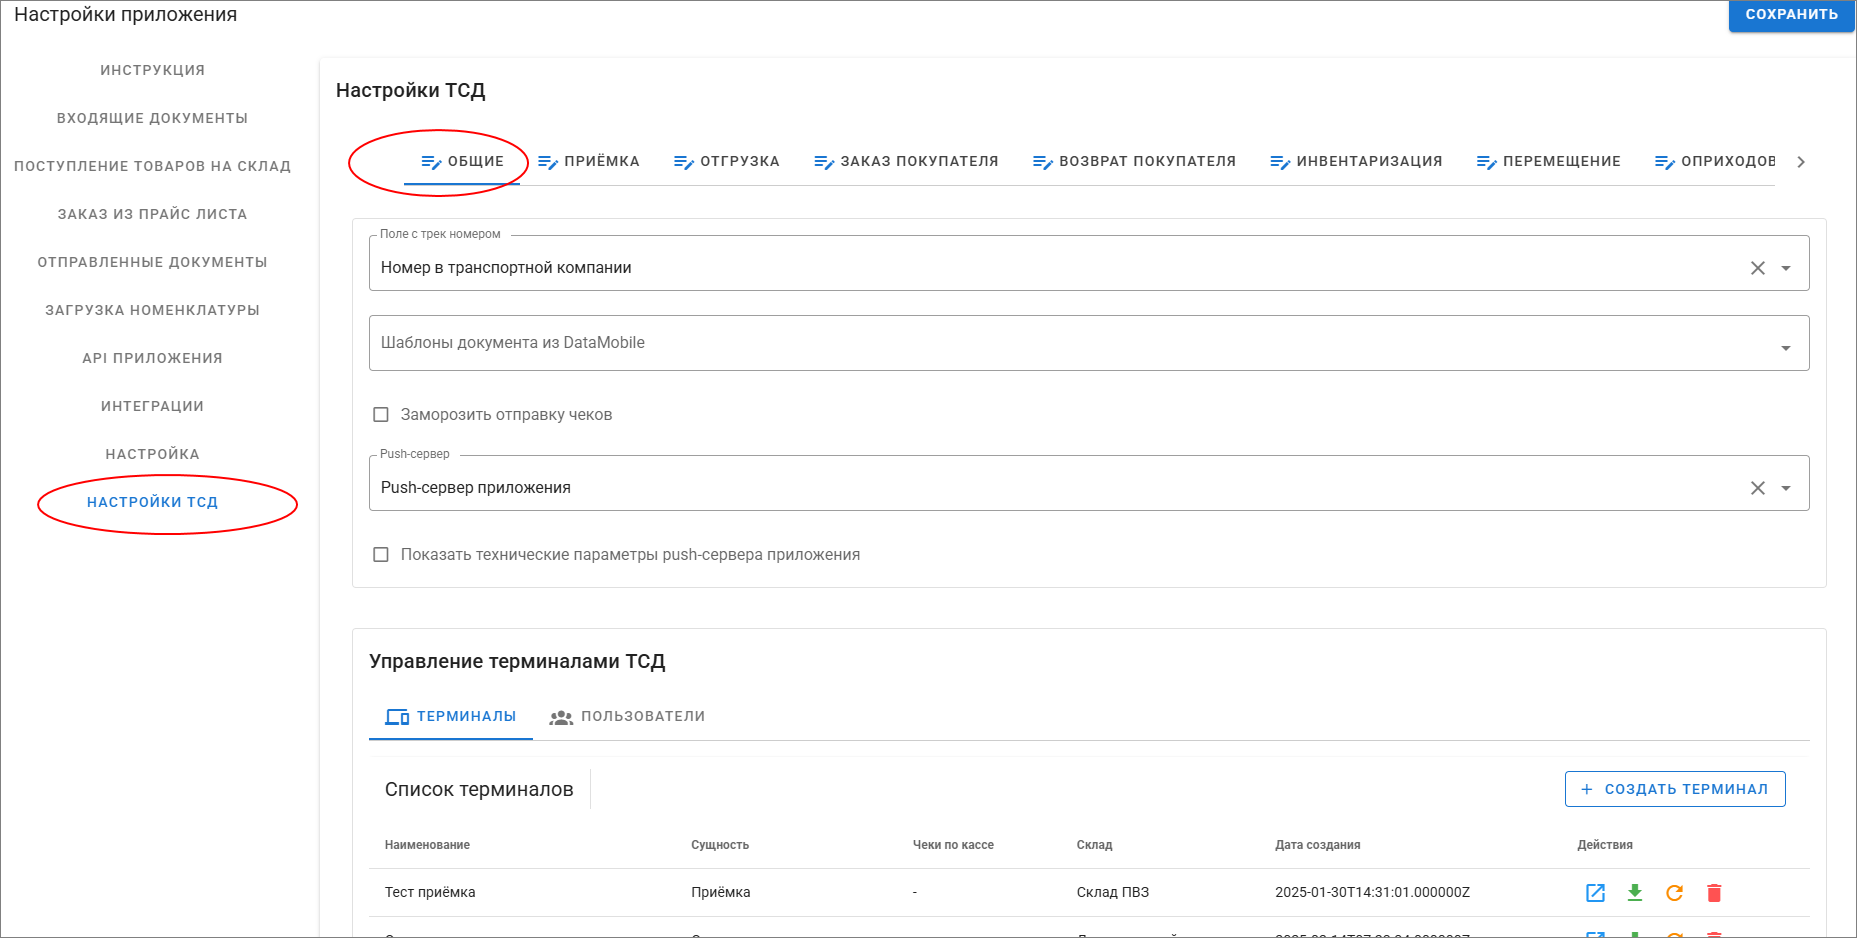This screenshot has height=938, width=1857.
Task: Click the creation date '2025-01-30T14:31:01.000000Z'
Action: 1372,893
